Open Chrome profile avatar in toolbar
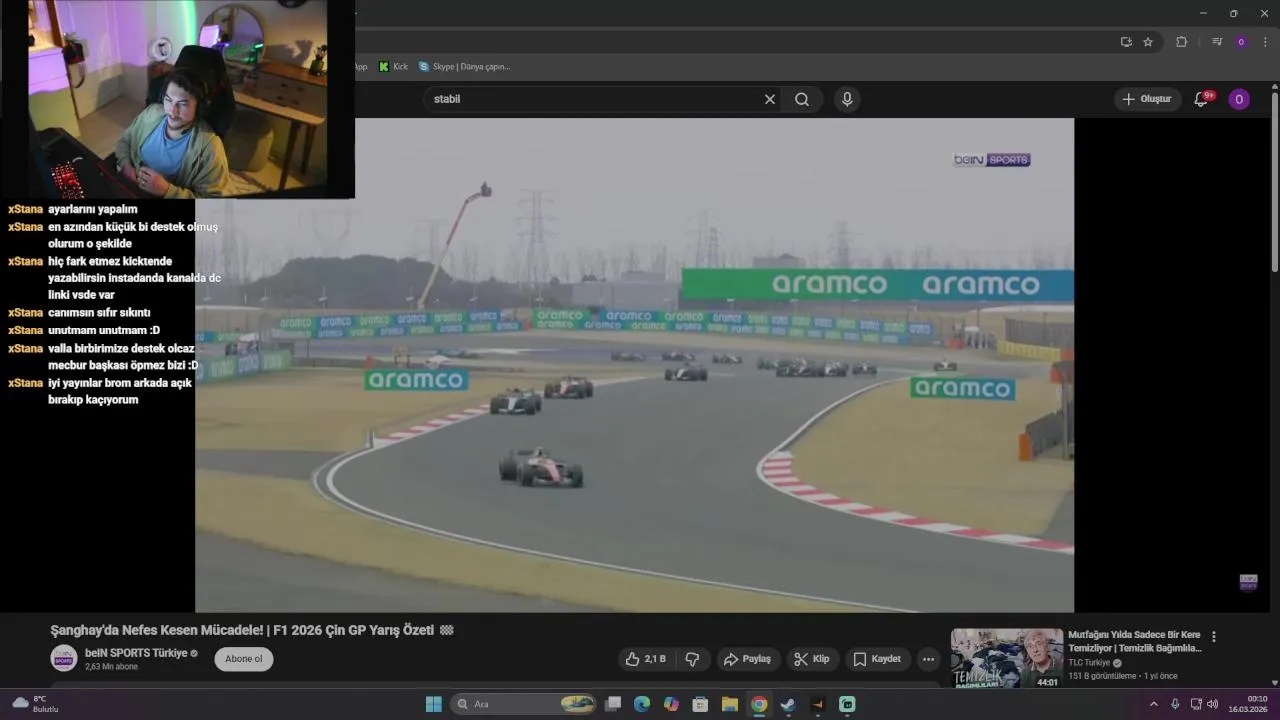Viewport: 1280px width, 720px height. click(1241, 42)
